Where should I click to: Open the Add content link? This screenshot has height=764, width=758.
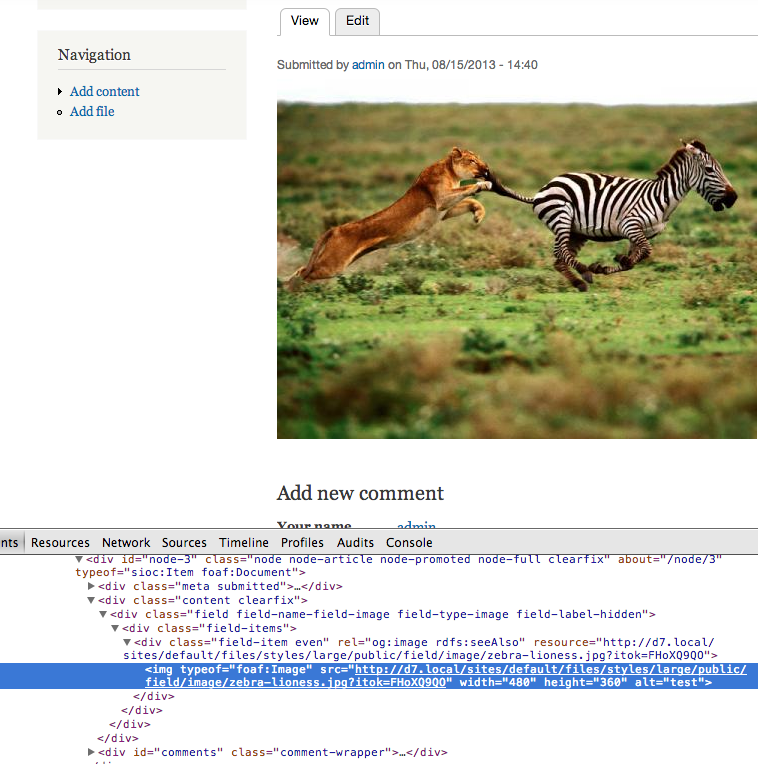(x=104, y=92)
